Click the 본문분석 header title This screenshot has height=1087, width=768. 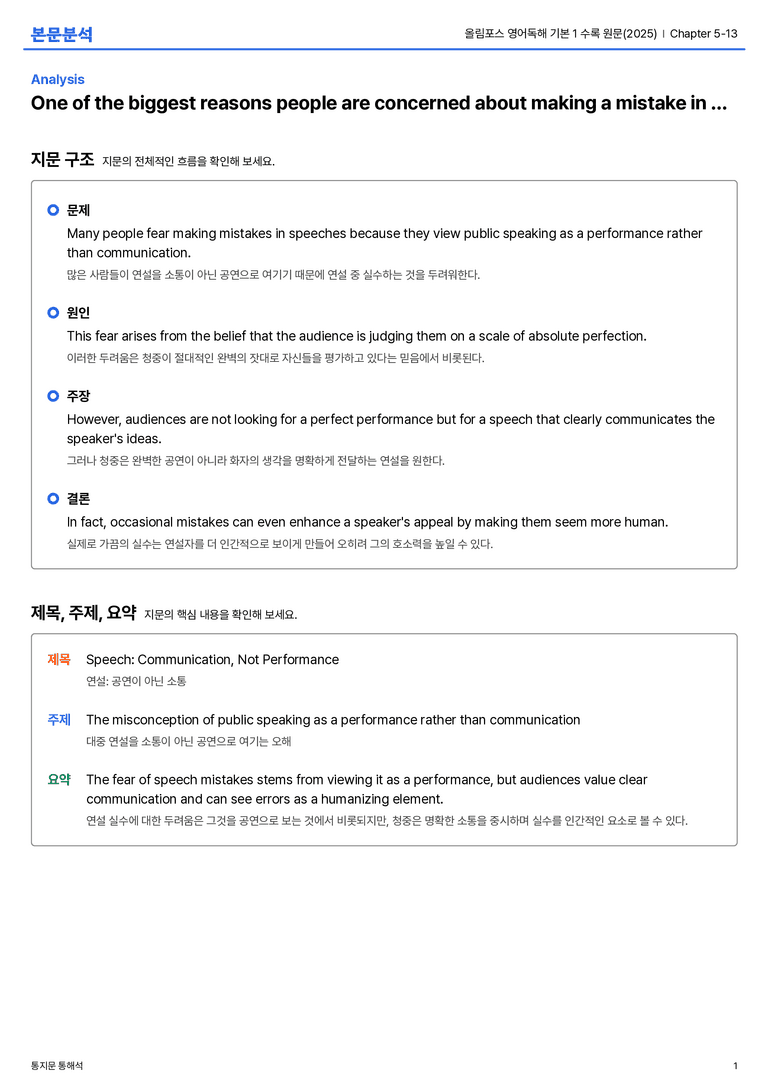pos(62,34)
